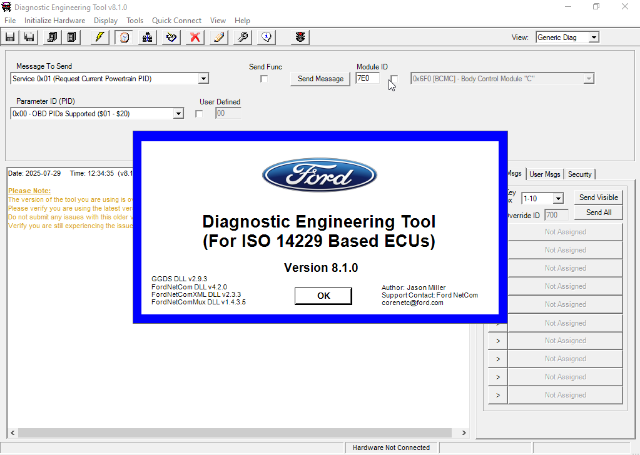Click the Send Message button

pos(320,79)
